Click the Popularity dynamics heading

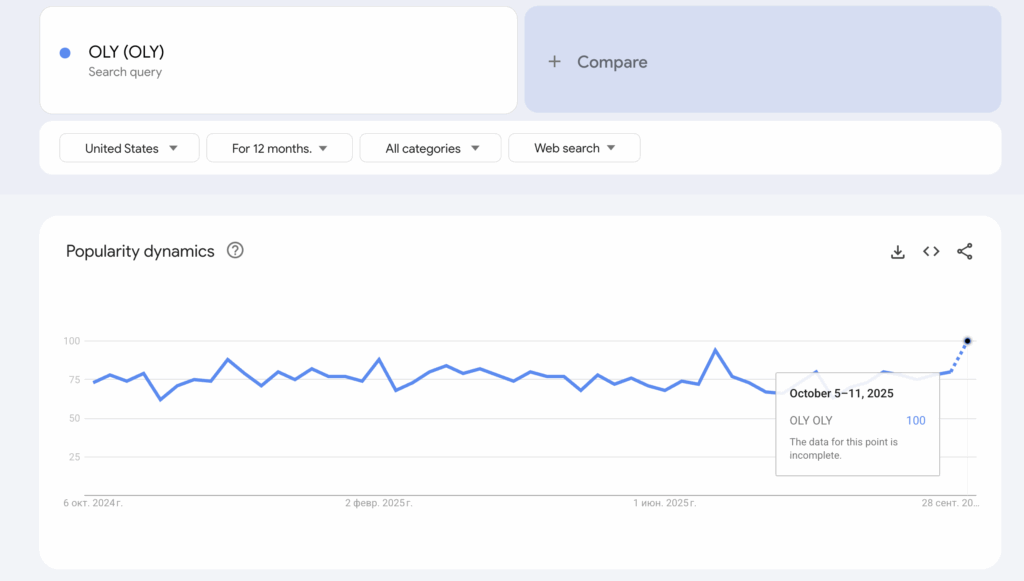click(140, 251)
